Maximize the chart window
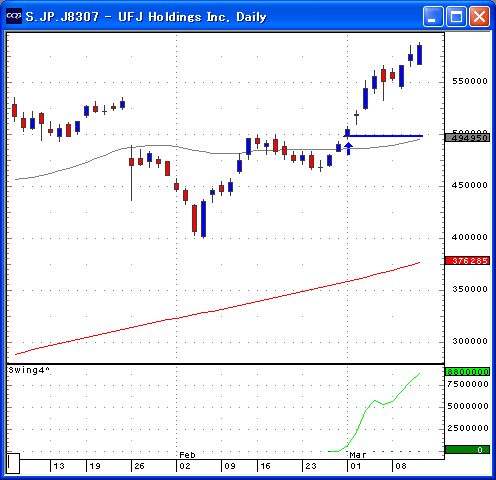 [456, 16]
